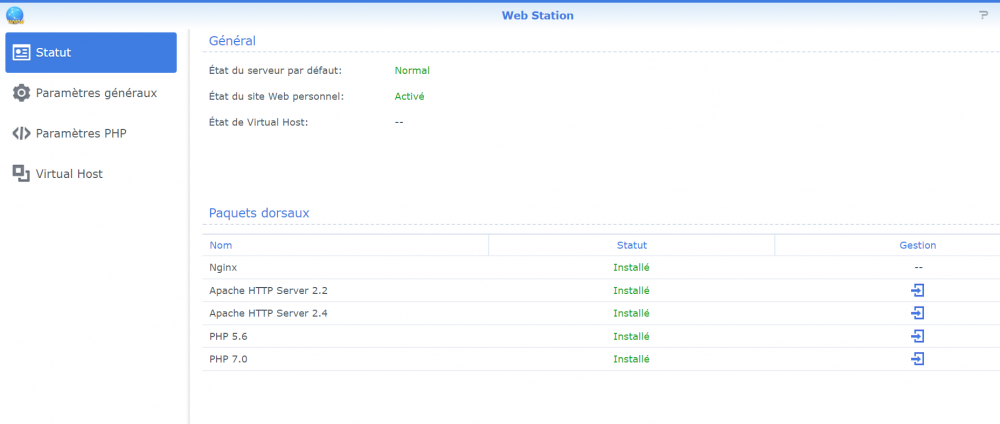Image resolution: width=1000 pixels, height=424 pixels.
Task: Select the Nginx row name
Action: [223, 267]
